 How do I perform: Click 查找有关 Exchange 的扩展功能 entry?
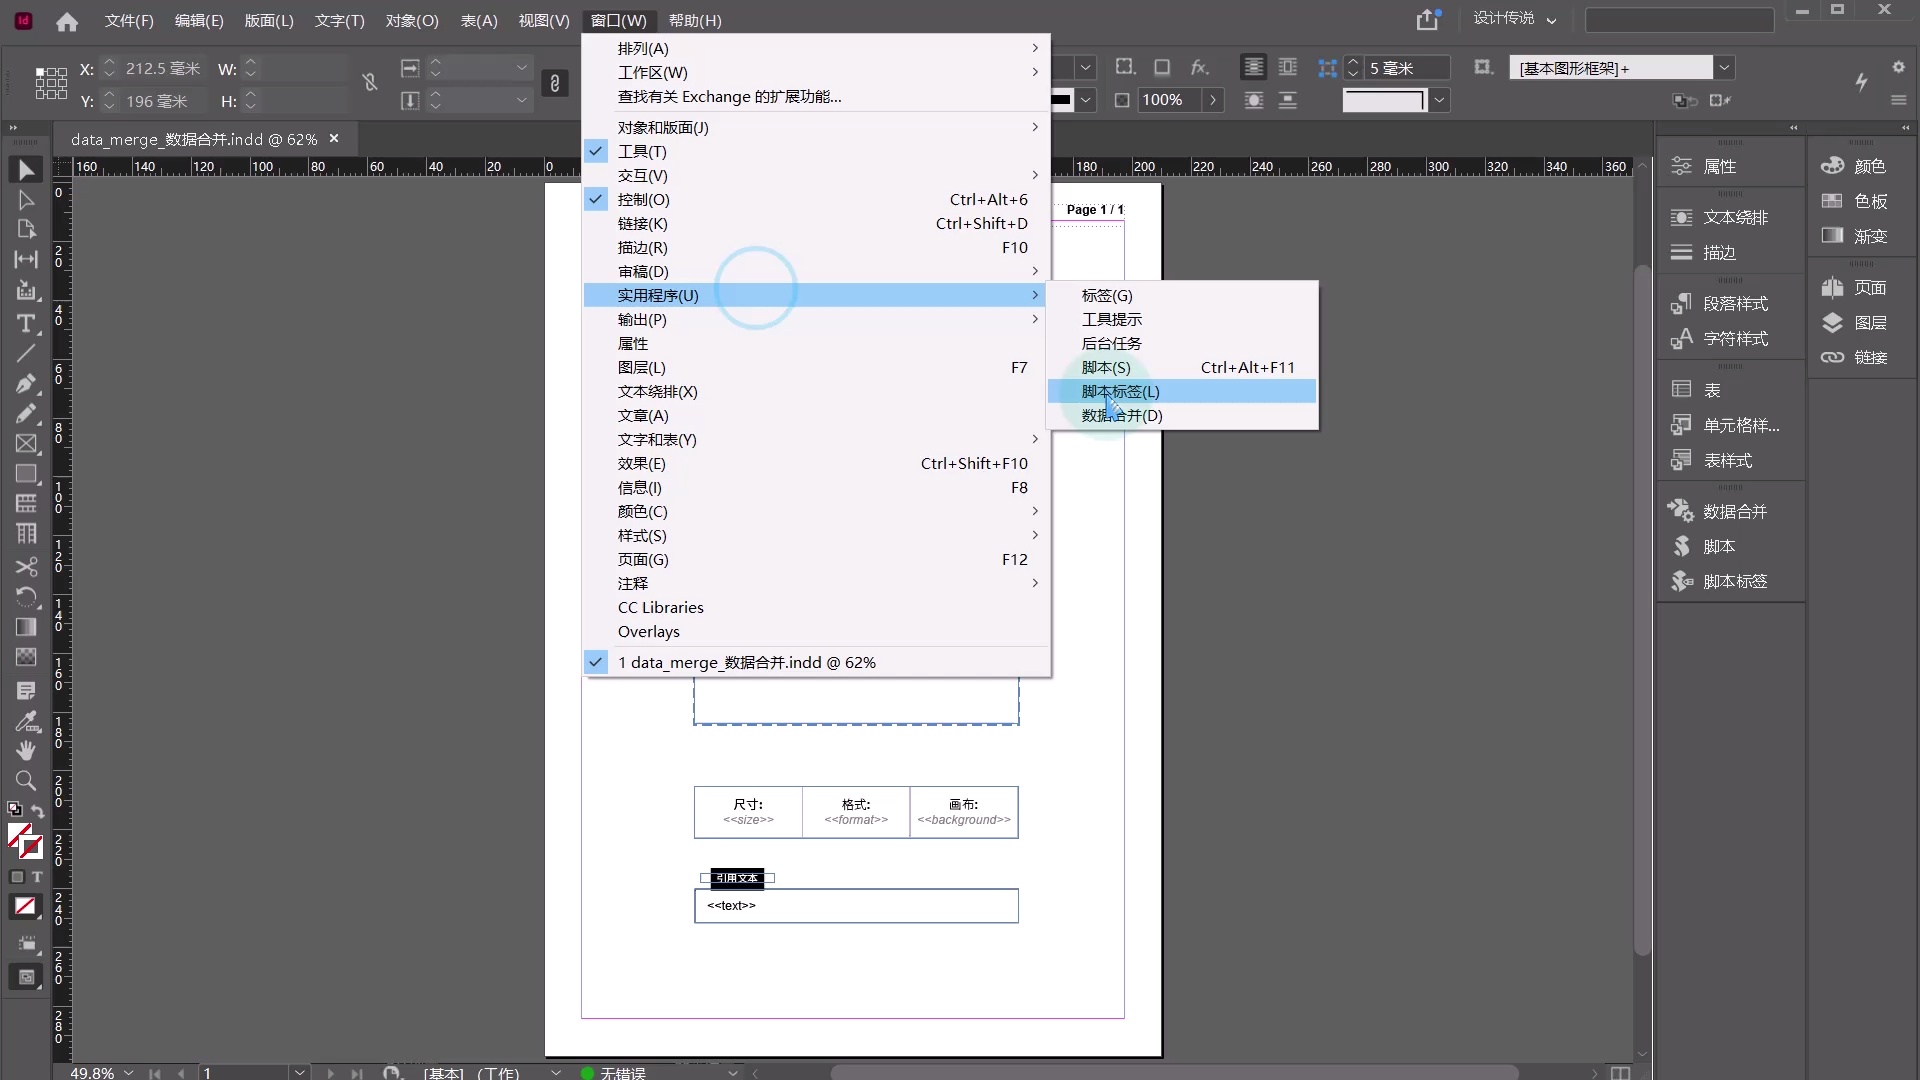point(816,96)
